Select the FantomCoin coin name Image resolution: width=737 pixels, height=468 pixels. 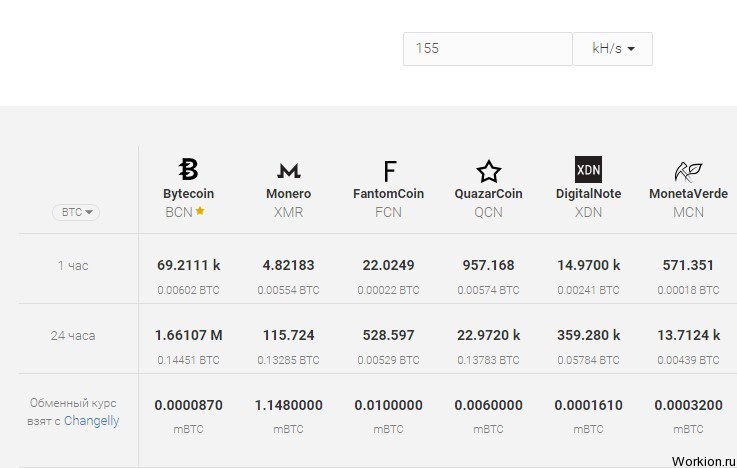coord(389,194)
